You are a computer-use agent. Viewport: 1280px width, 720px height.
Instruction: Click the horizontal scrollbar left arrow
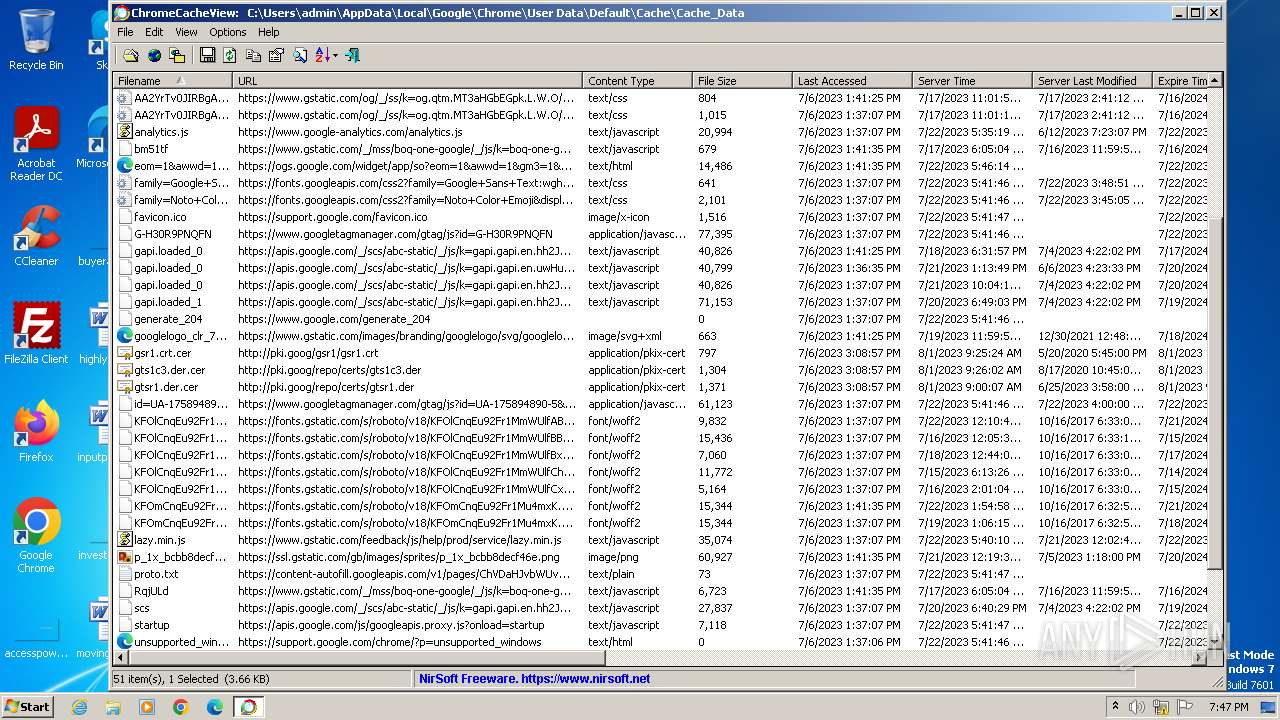122,657
